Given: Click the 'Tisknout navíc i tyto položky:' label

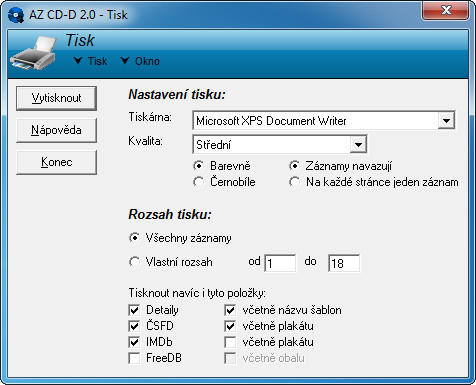Looking at the screenshot, I should [197, 293].
